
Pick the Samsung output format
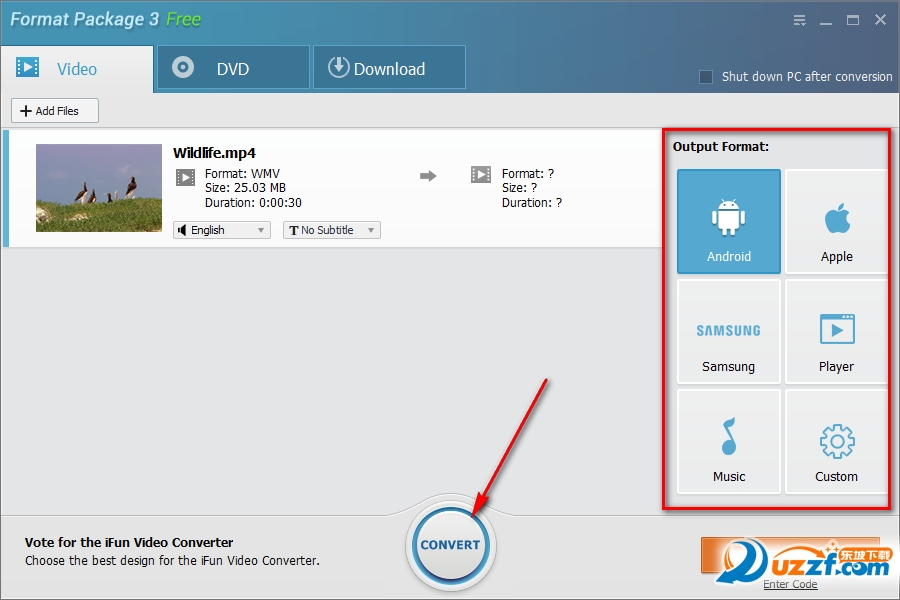pyautogui.click(x=728, y=331)
